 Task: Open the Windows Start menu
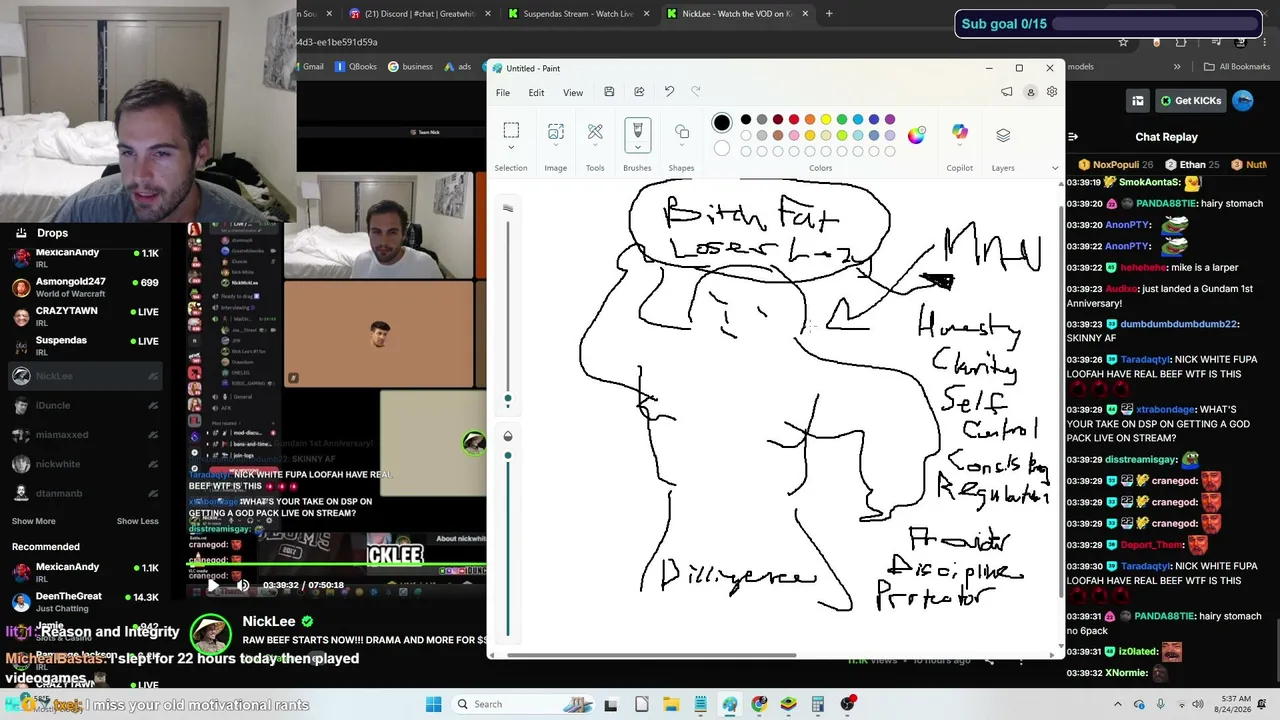[433, 704]
